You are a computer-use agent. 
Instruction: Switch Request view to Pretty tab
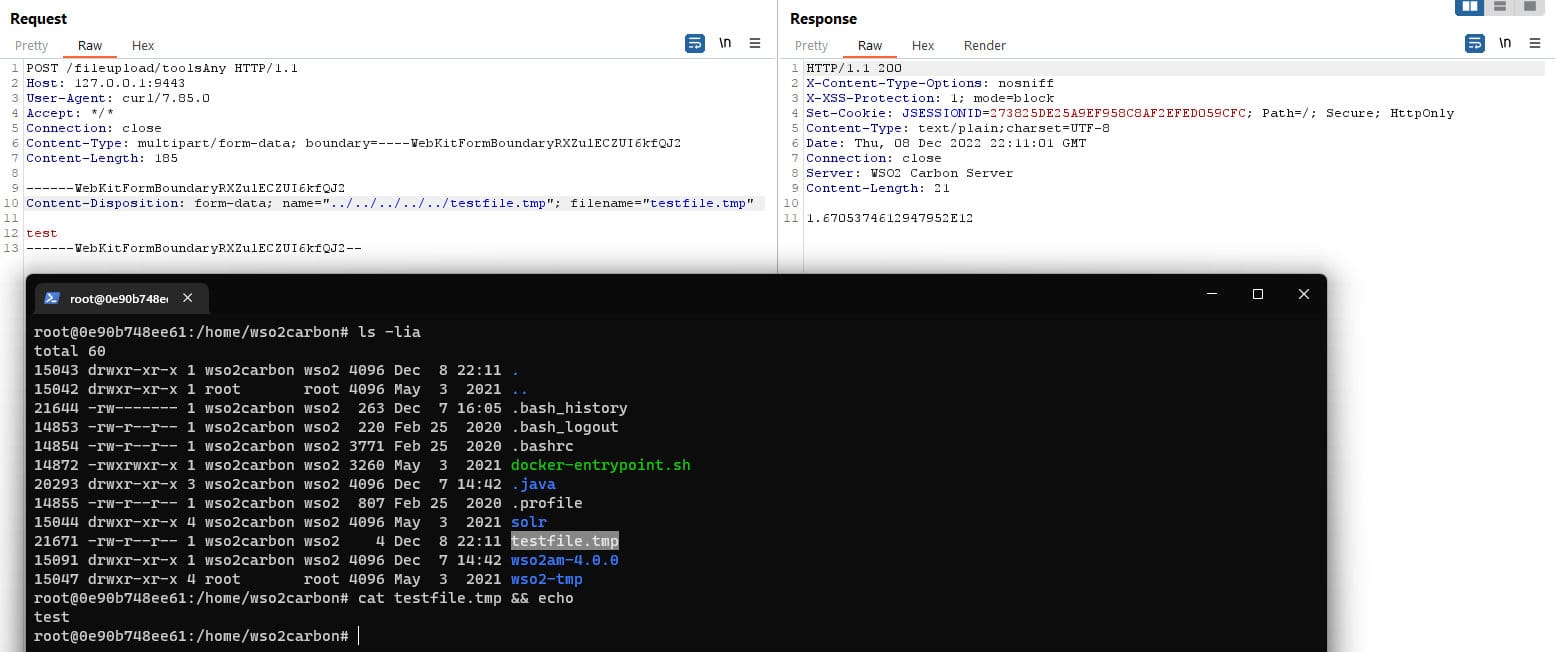point(32,45)
